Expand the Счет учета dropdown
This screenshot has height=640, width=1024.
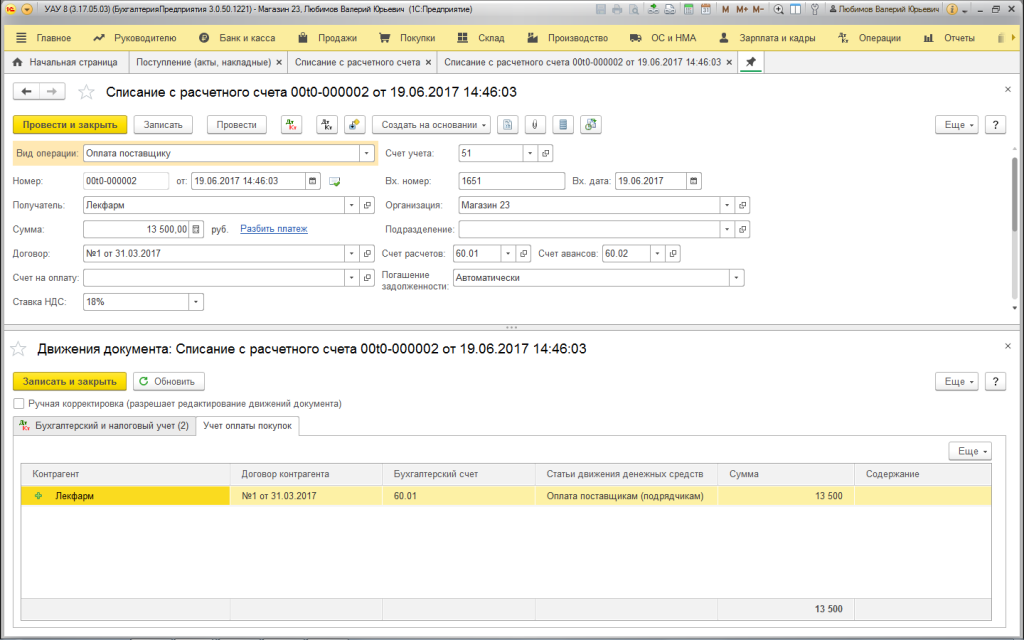530,153
